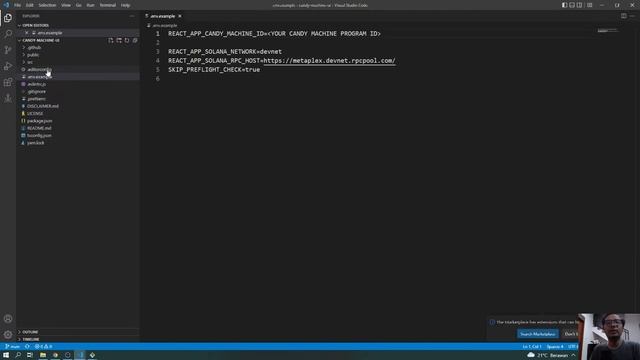Image resolution: width=640 pixels, height=360 pixels.
Task: Click the Spaces: 4 indentation indicator
Action: (555, 347)
